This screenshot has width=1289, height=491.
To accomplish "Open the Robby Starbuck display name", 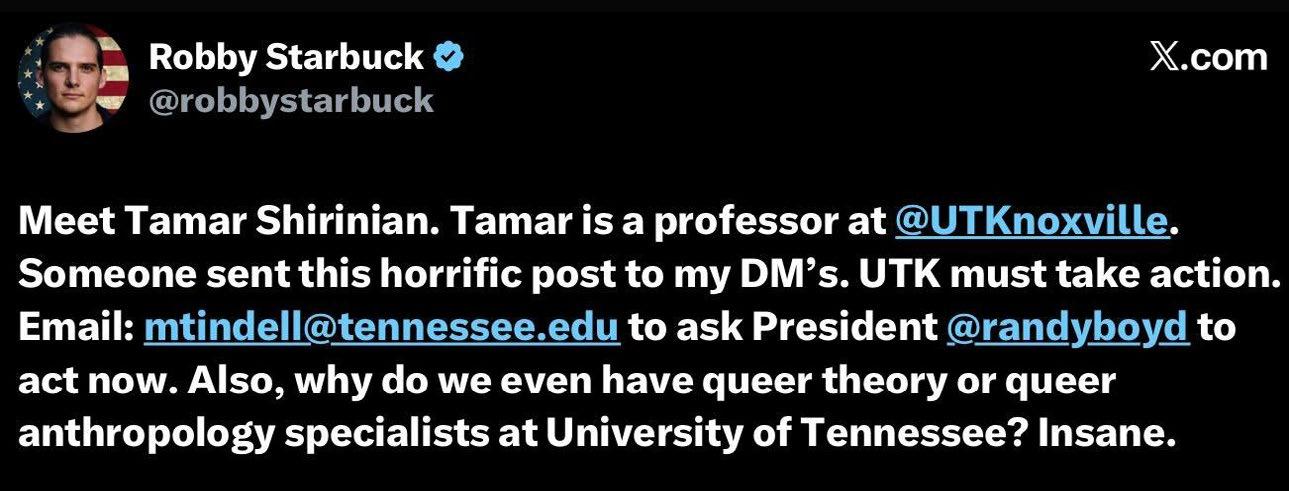I will tap(286, 58).
